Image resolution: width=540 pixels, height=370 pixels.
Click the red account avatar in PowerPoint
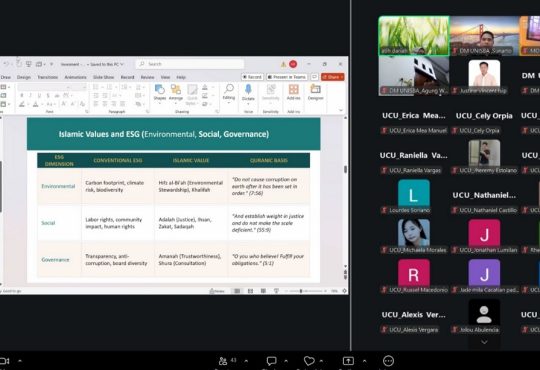(293, 64)
